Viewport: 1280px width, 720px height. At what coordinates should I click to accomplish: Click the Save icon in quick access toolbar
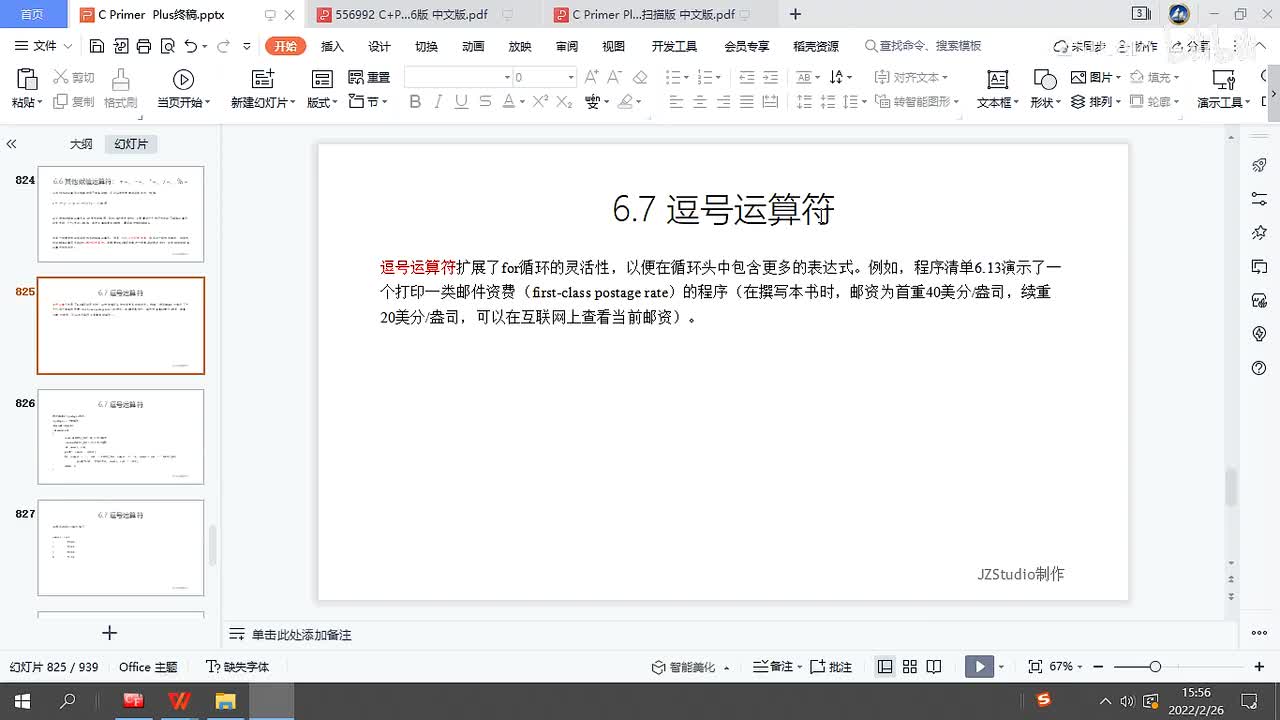(x=97, y=46)
